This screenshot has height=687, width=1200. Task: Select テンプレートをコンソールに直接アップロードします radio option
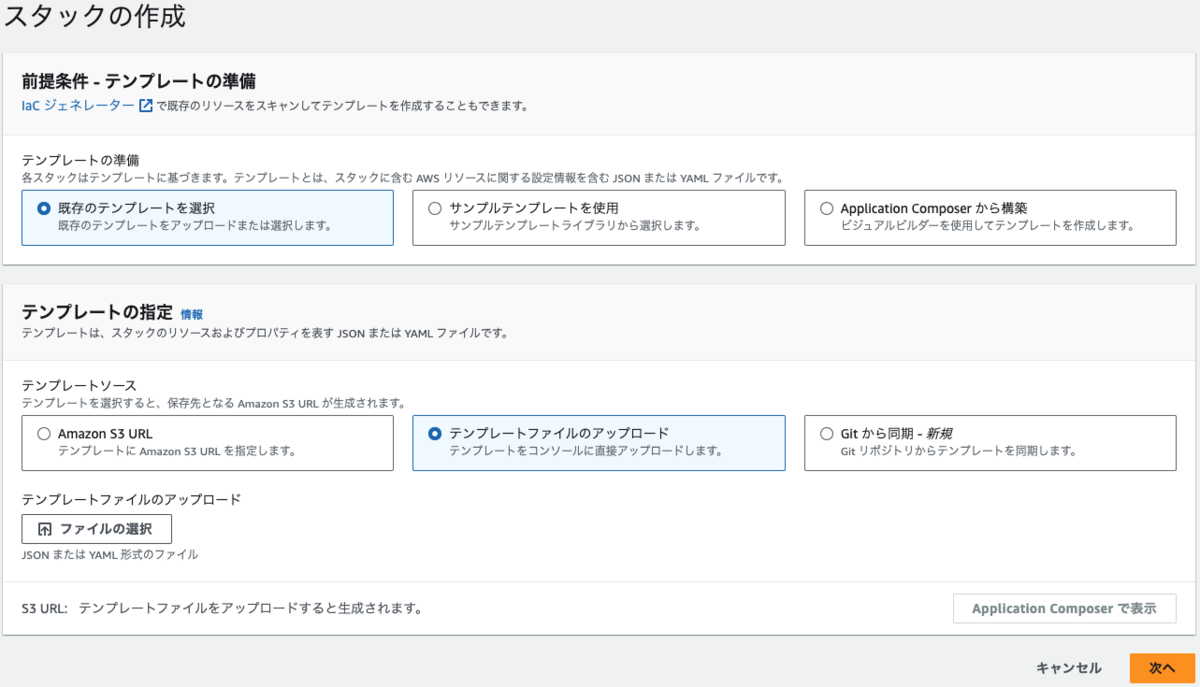click(x=435, y=434)
